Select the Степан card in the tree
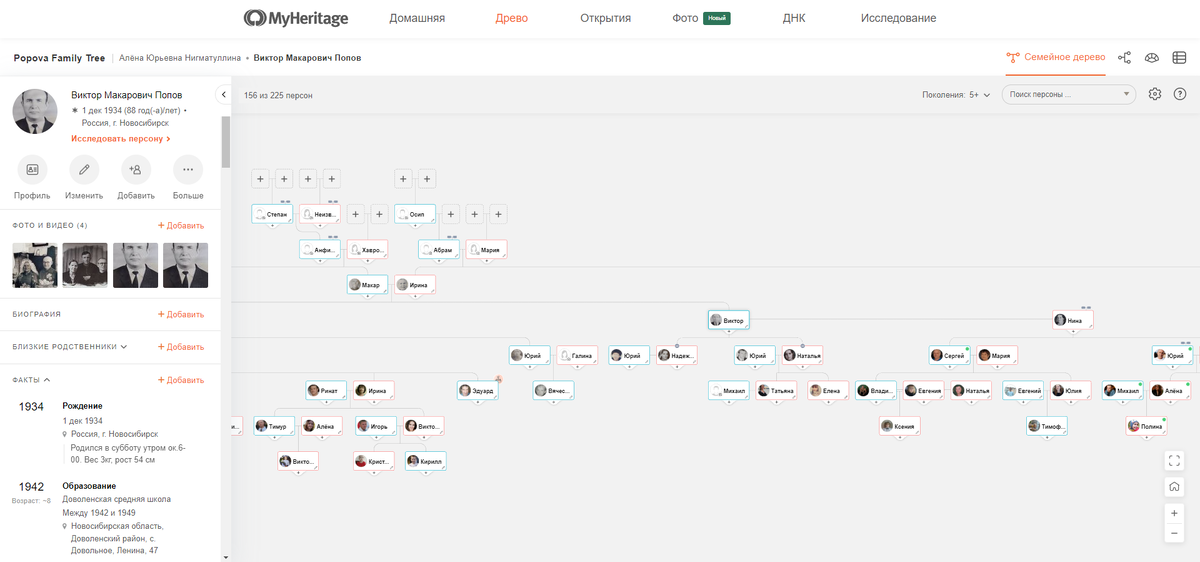This screenshot has width=1200, height=562. [272, 214]
